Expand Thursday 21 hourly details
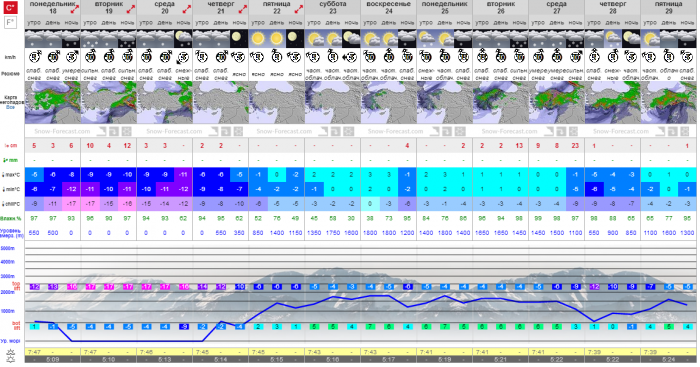Viewport: 700px width, 367px height. click(242, 9)
